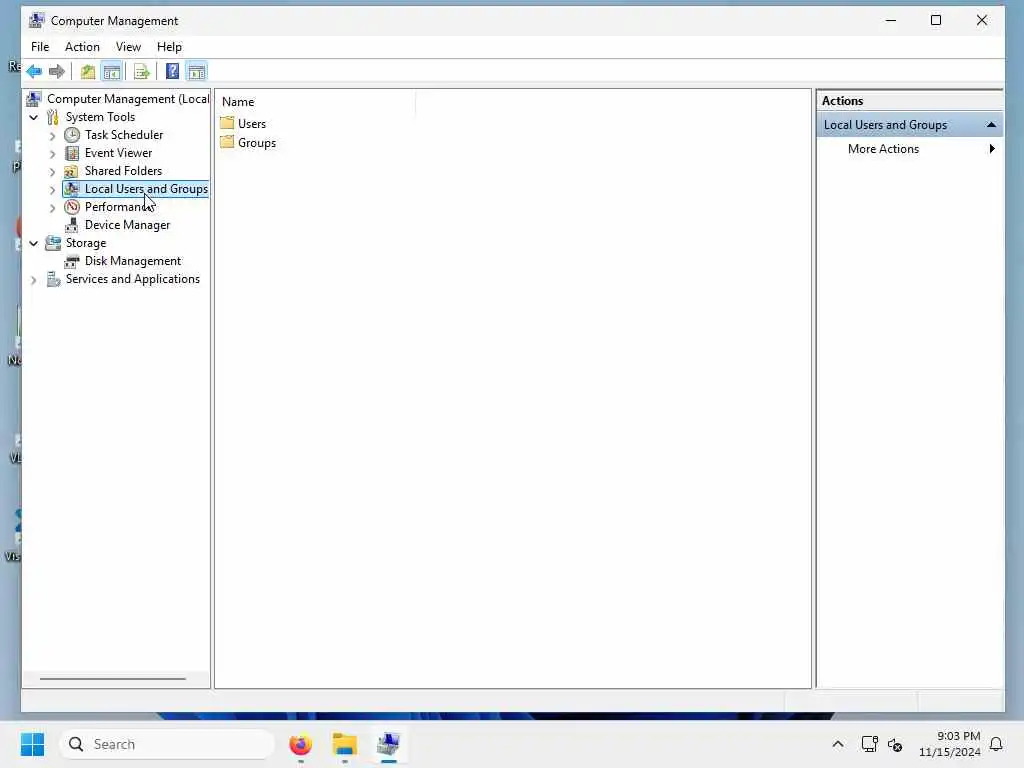This screenshot has height=768, width=1024.
Task: Toggle Show/Hide Action Pane icon
Action: 197,71
